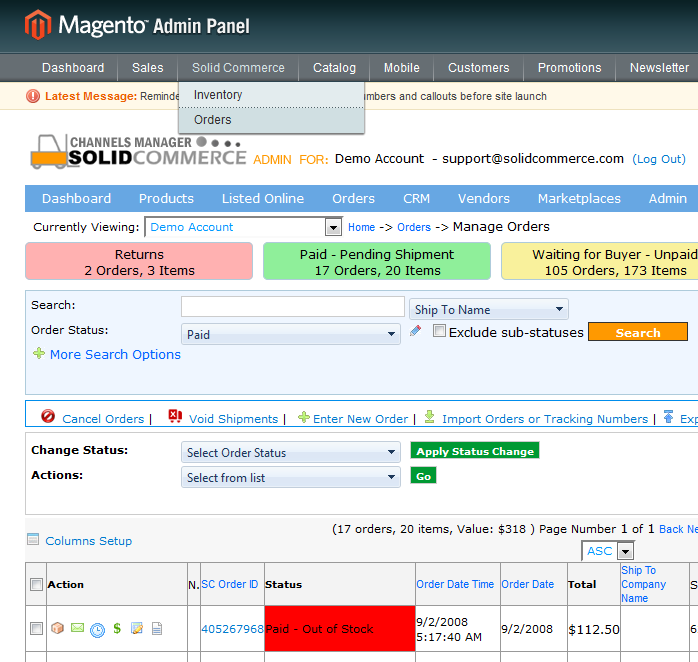Open the Select Order Status dropdown
Viewport: 698px width, 662px height.
tap(291, 452)
